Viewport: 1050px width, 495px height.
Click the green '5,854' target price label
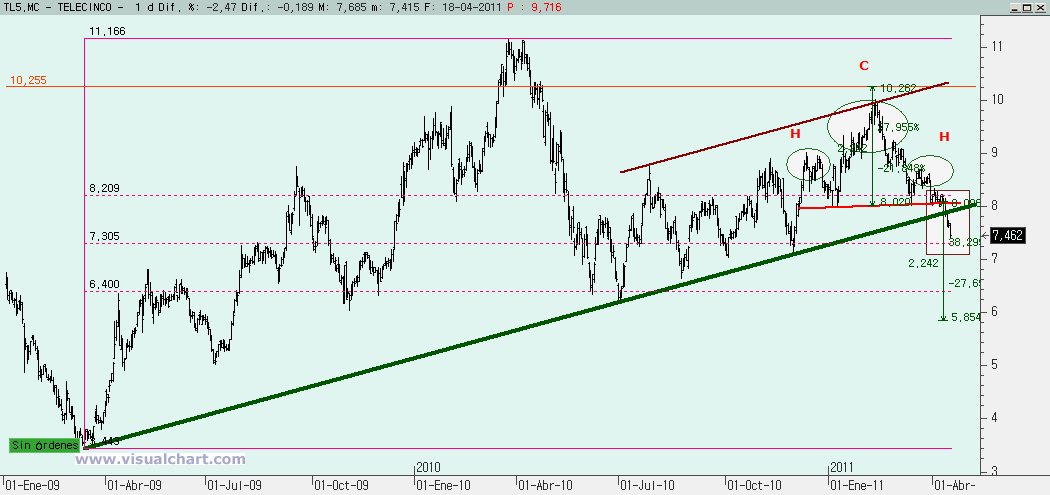(964, 317)
